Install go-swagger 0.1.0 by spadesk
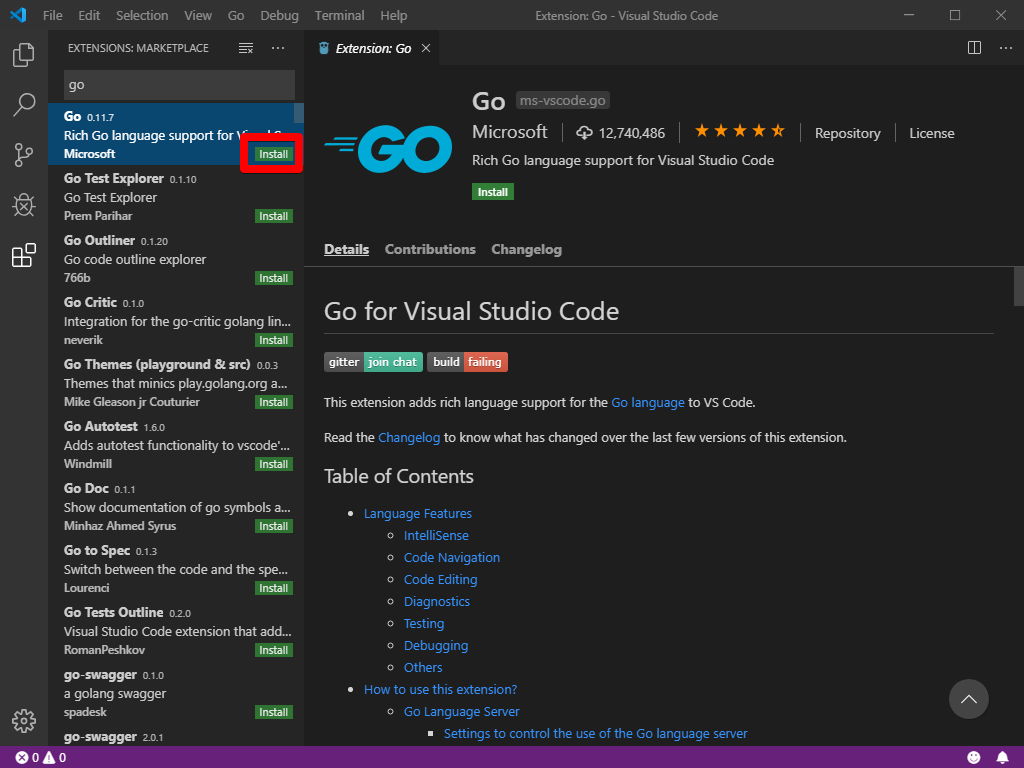1024x768 pixels. point(274,712)
